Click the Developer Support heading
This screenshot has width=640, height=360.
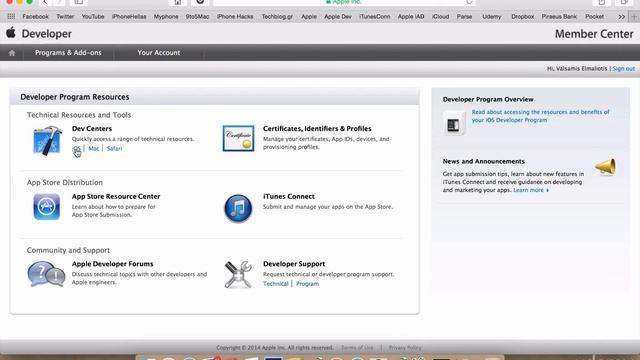coord(294,264)
